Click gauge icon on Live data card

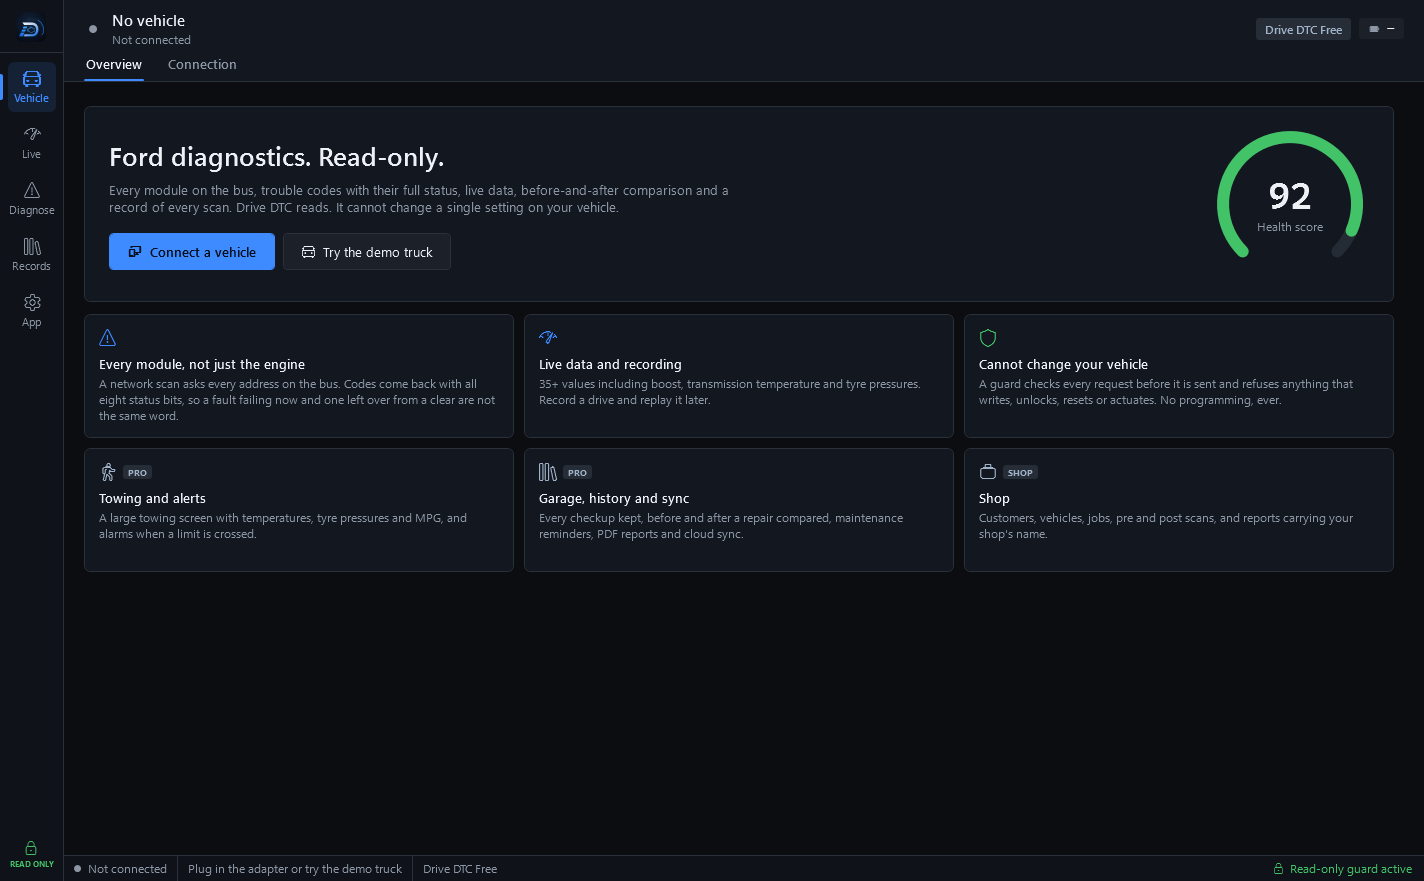(x=548, y=338)
